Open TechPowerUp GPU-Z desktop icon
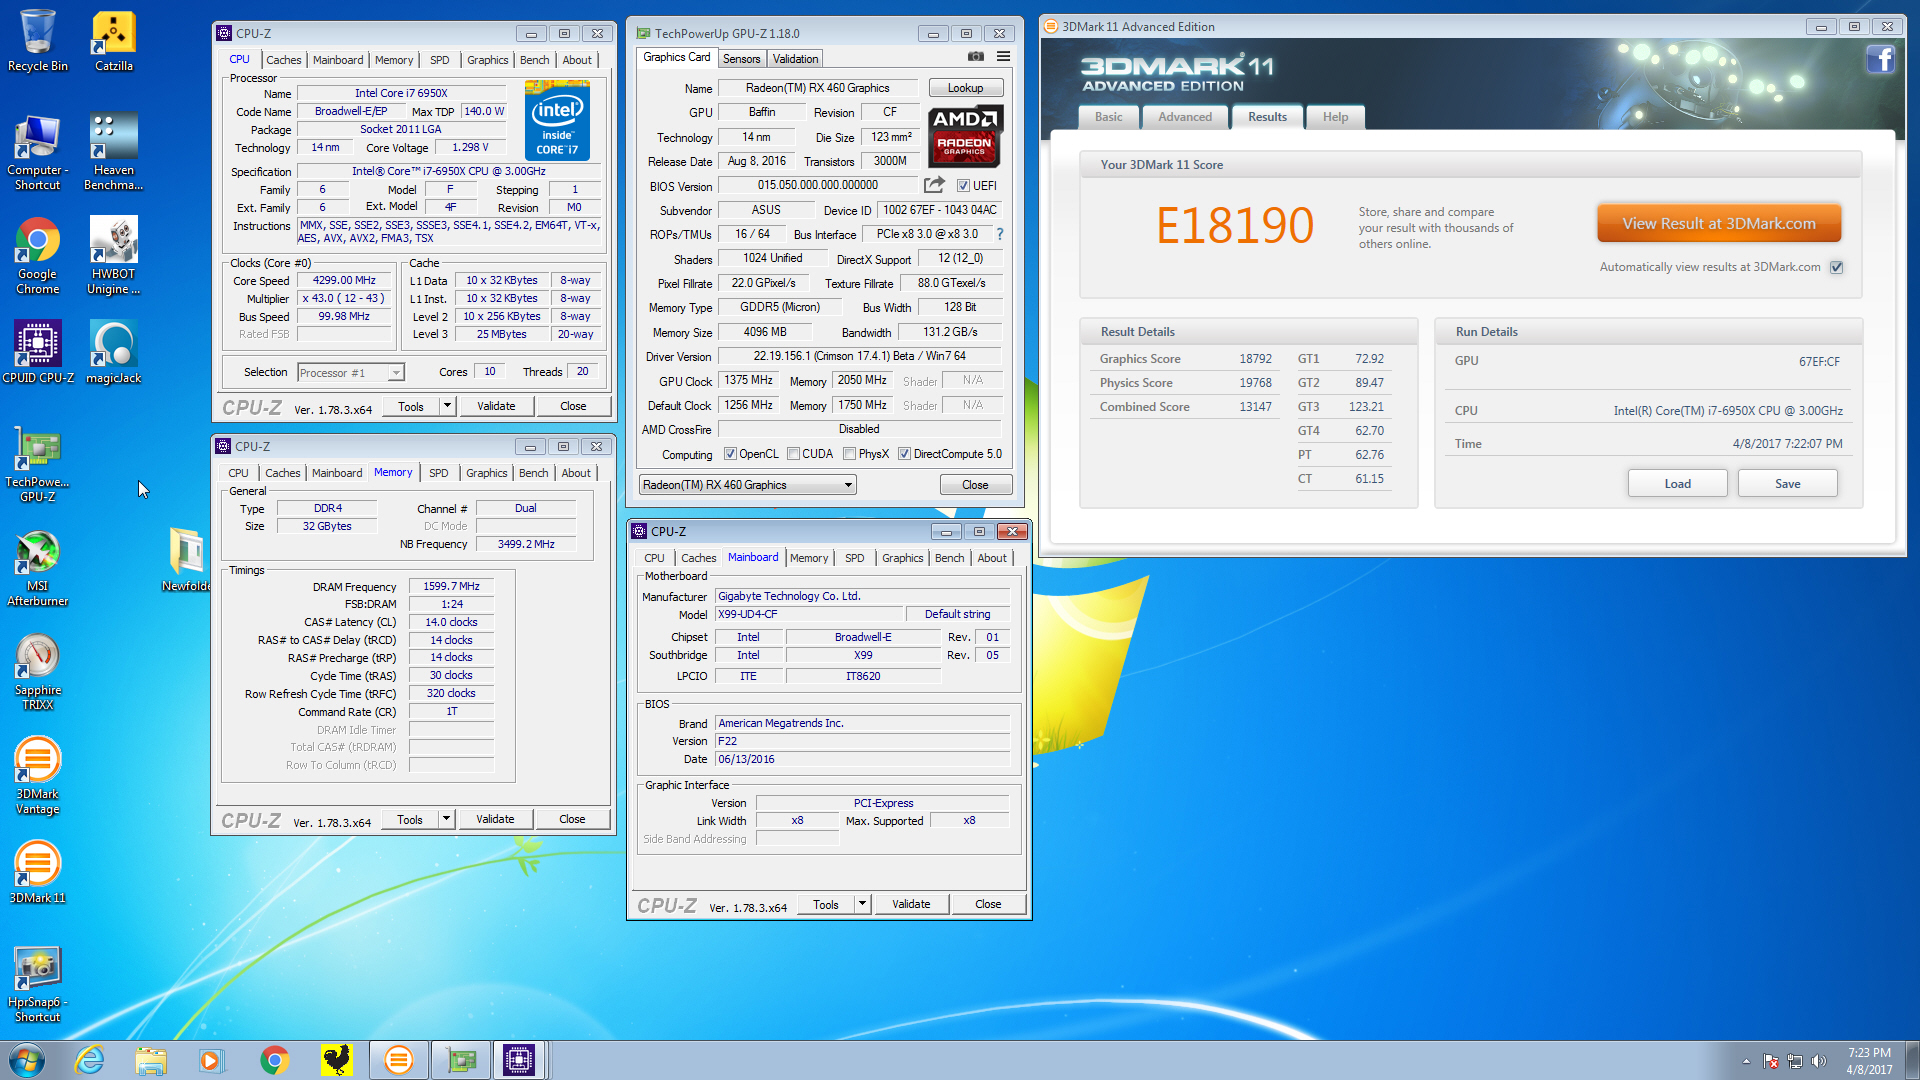 pyautogui.click(x=38, y=464)
